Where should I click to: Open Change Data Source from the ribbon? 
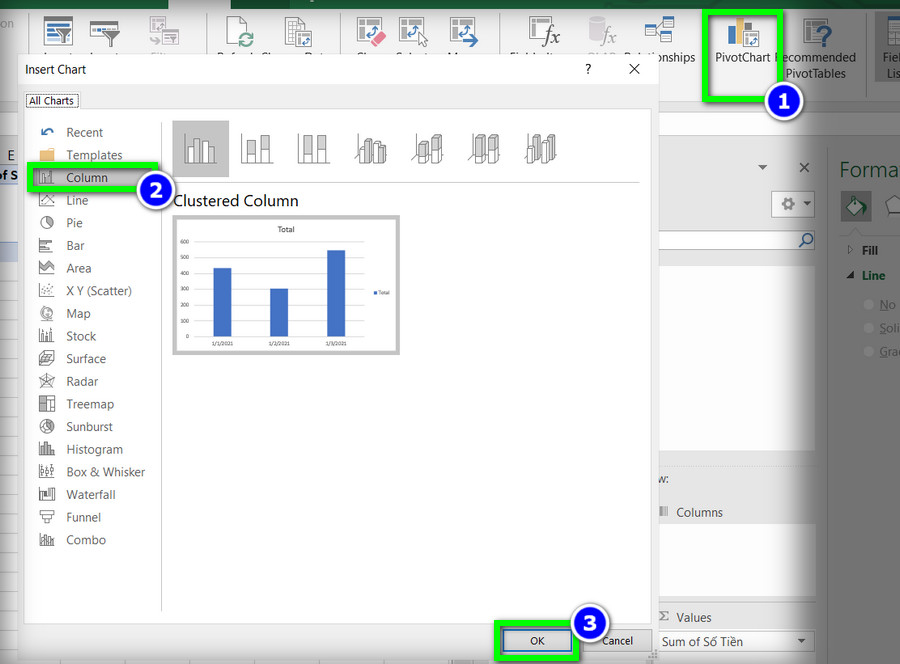pos(298,32)
